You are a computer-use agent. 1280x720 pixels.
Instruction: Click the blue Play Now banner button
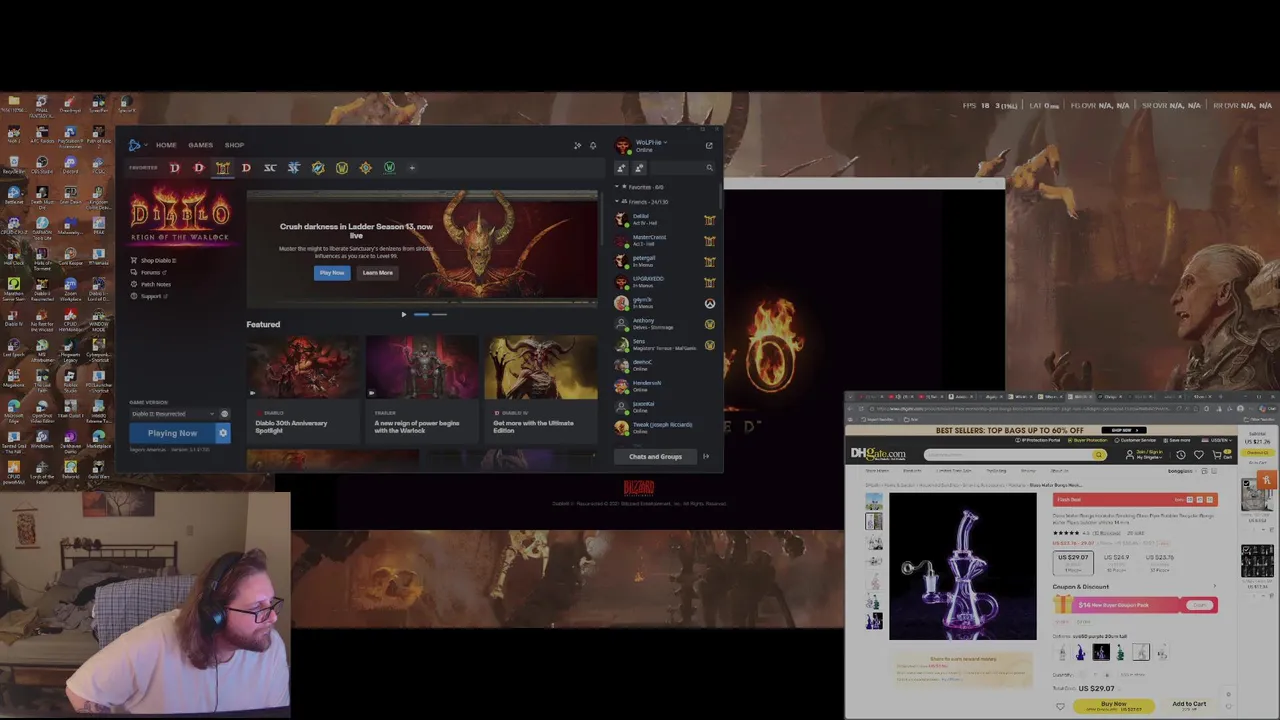(x=331, y=272)
